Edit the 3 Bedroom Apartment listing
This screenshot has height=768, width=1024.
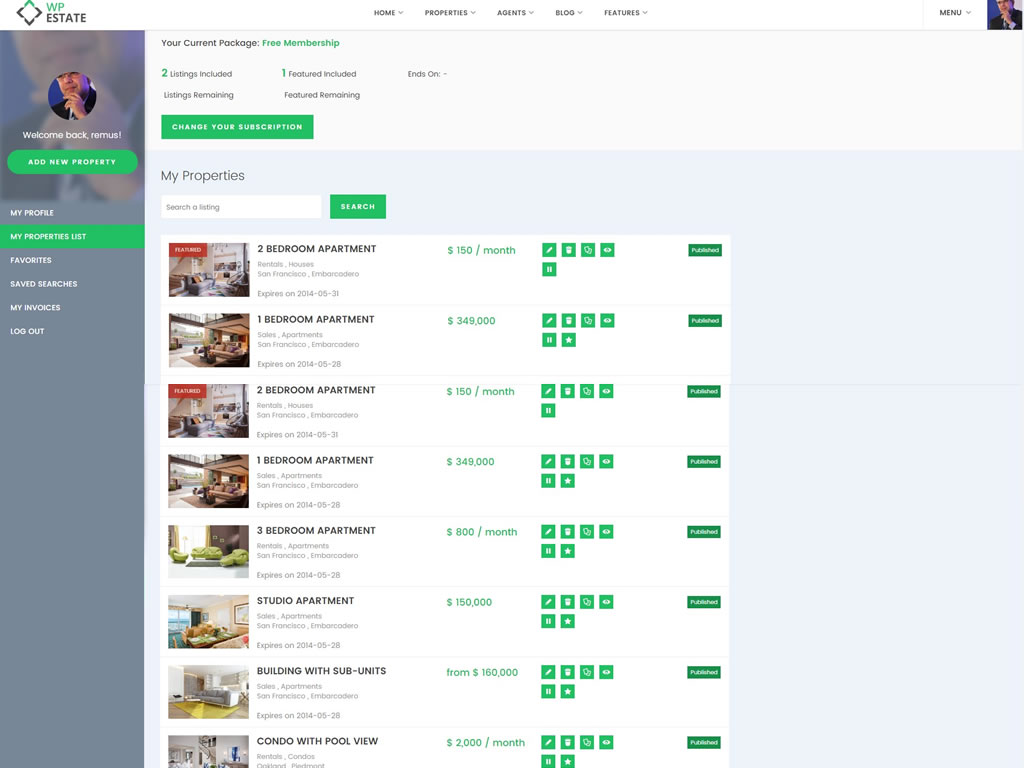click(548, 532)
